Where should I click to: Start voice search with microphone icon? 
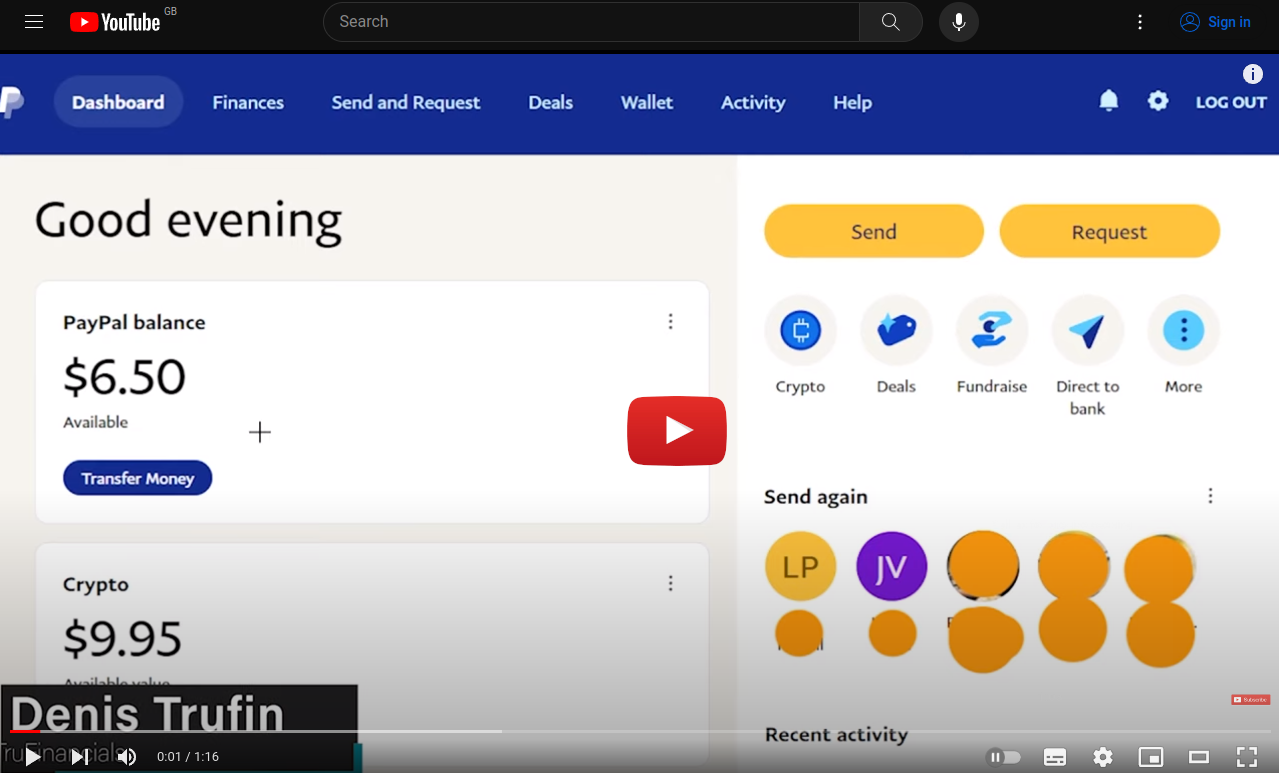[958, 22]
